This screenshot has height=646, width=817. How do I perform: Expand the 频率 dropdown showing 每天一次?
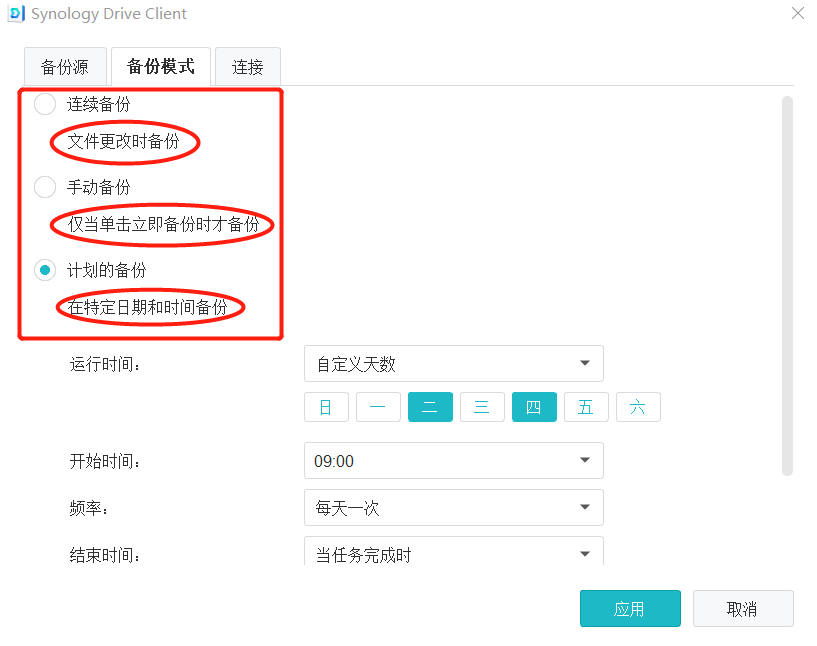pos(454,507)
